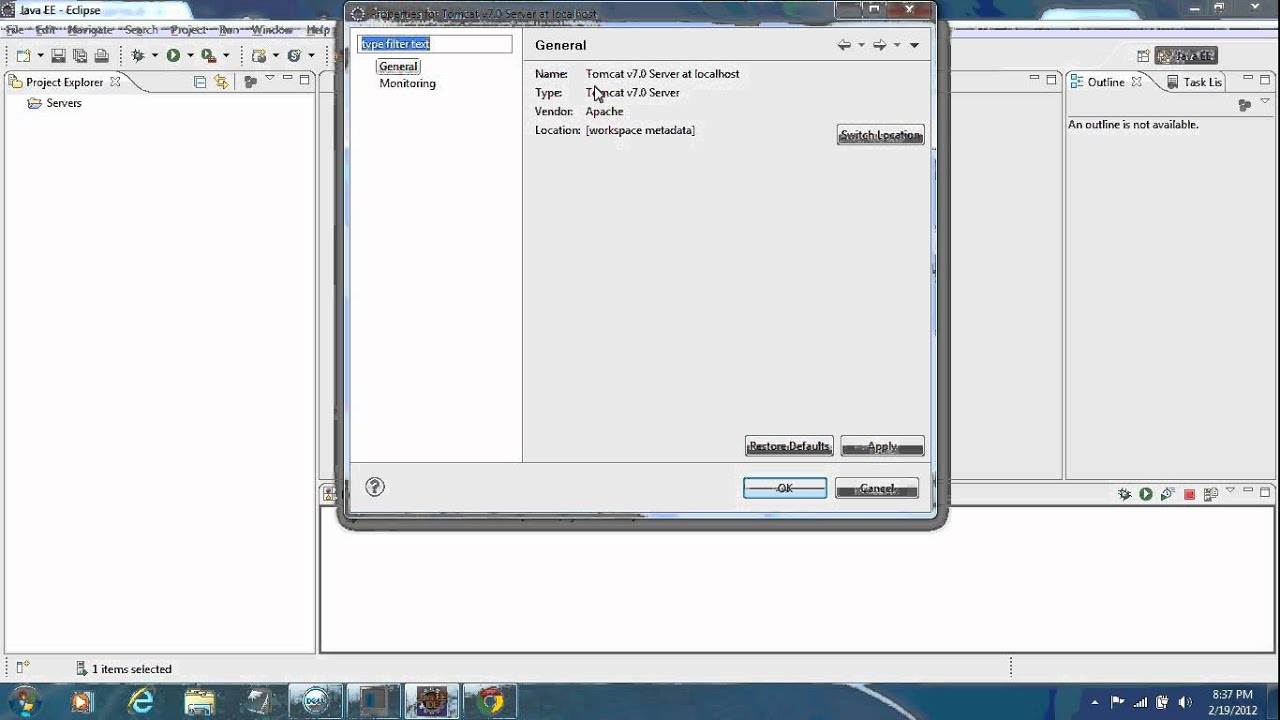Toggle Link with Editor in Project Explorer
The width and height of the screenshot is (1280, 720).
click(x=221, y=82)
